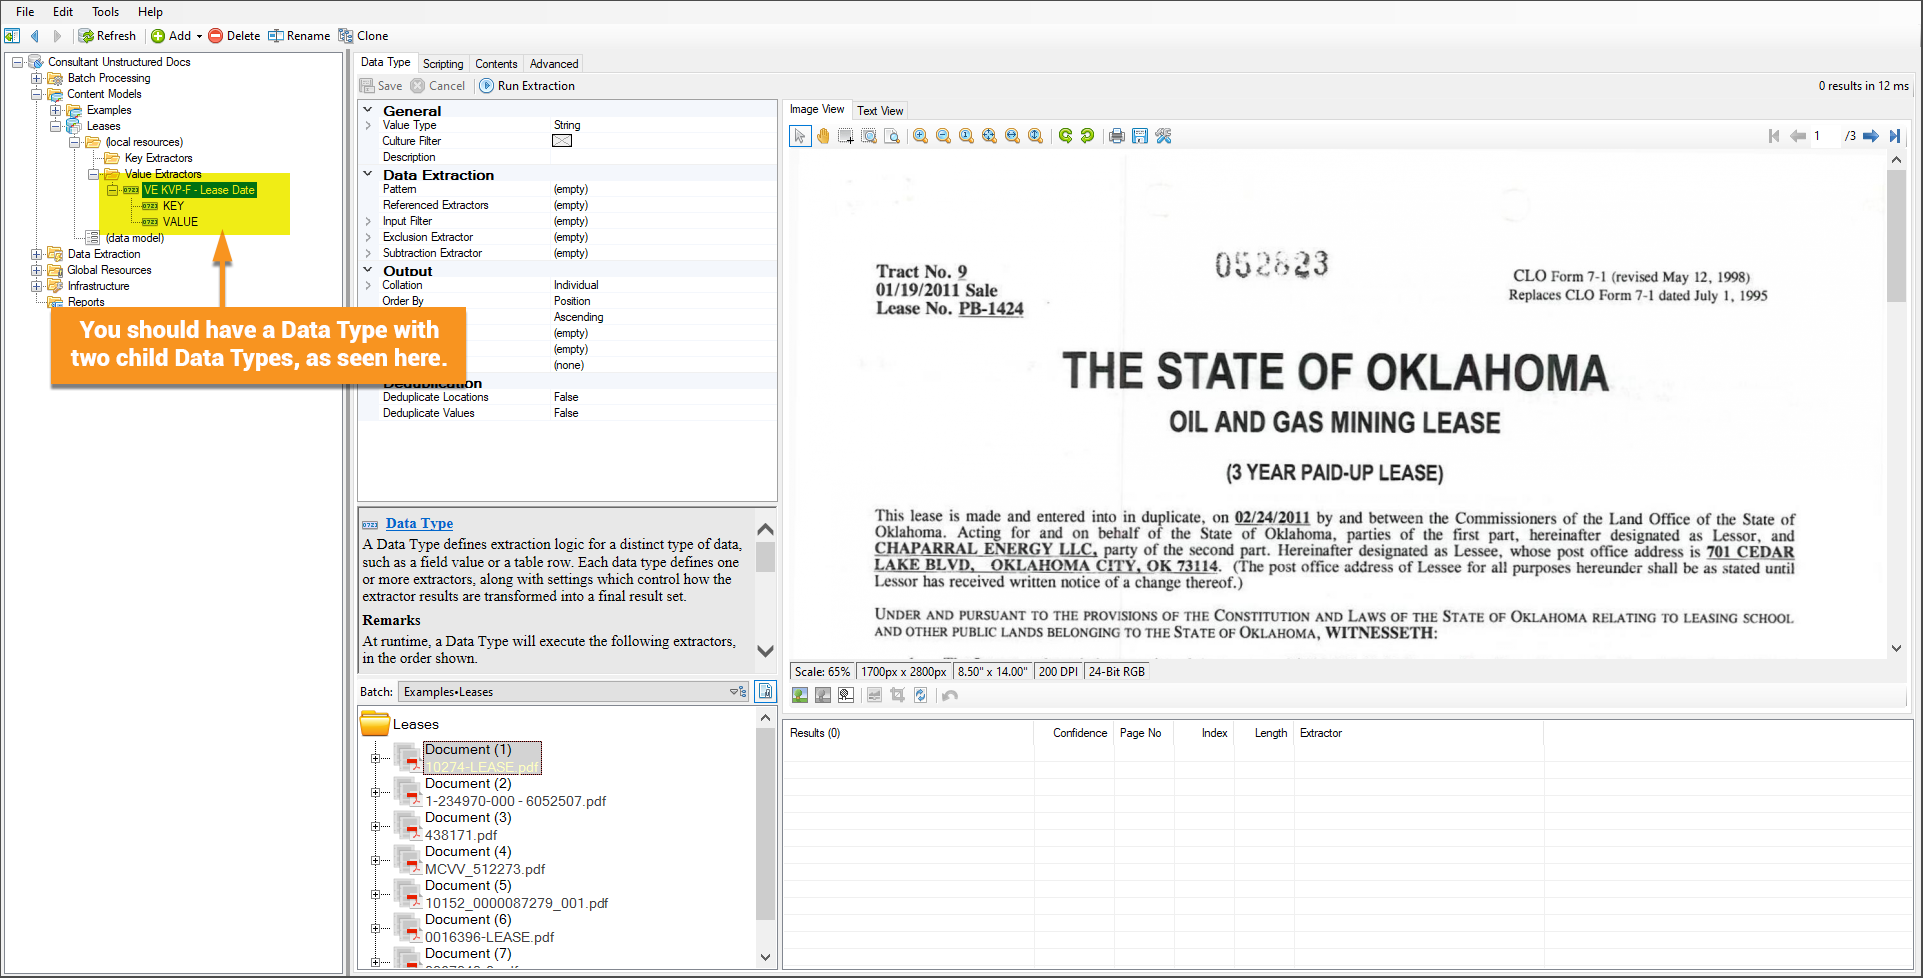Image resolution: width=1923 pixels, height=978 pixels.
Task: Select the arrow pointer tool
Action: [x=800, y=136]
